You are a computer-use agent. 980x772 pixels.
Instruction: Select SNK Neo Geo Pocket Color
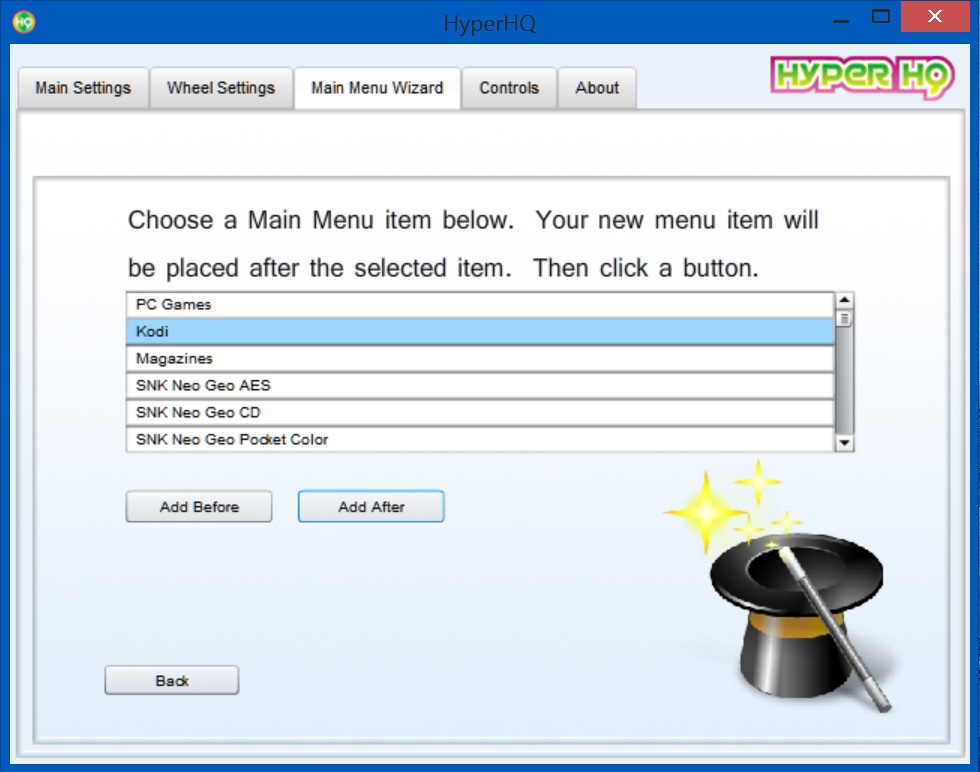pyautogui.click(x=480, y=439)
